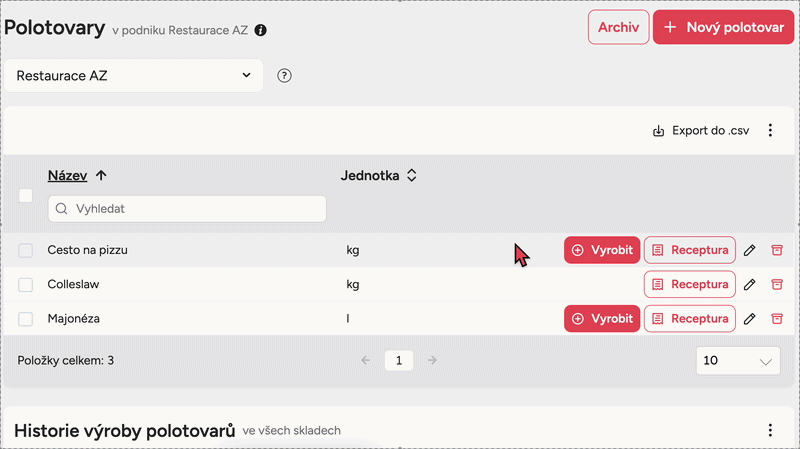
Task: Archive the Cesto na pizzu row
Action: [x=776, y=250]
